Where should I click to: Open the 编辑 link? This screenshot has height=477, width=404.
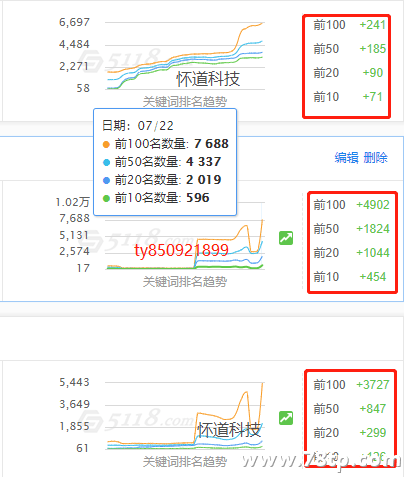(347, 158)
